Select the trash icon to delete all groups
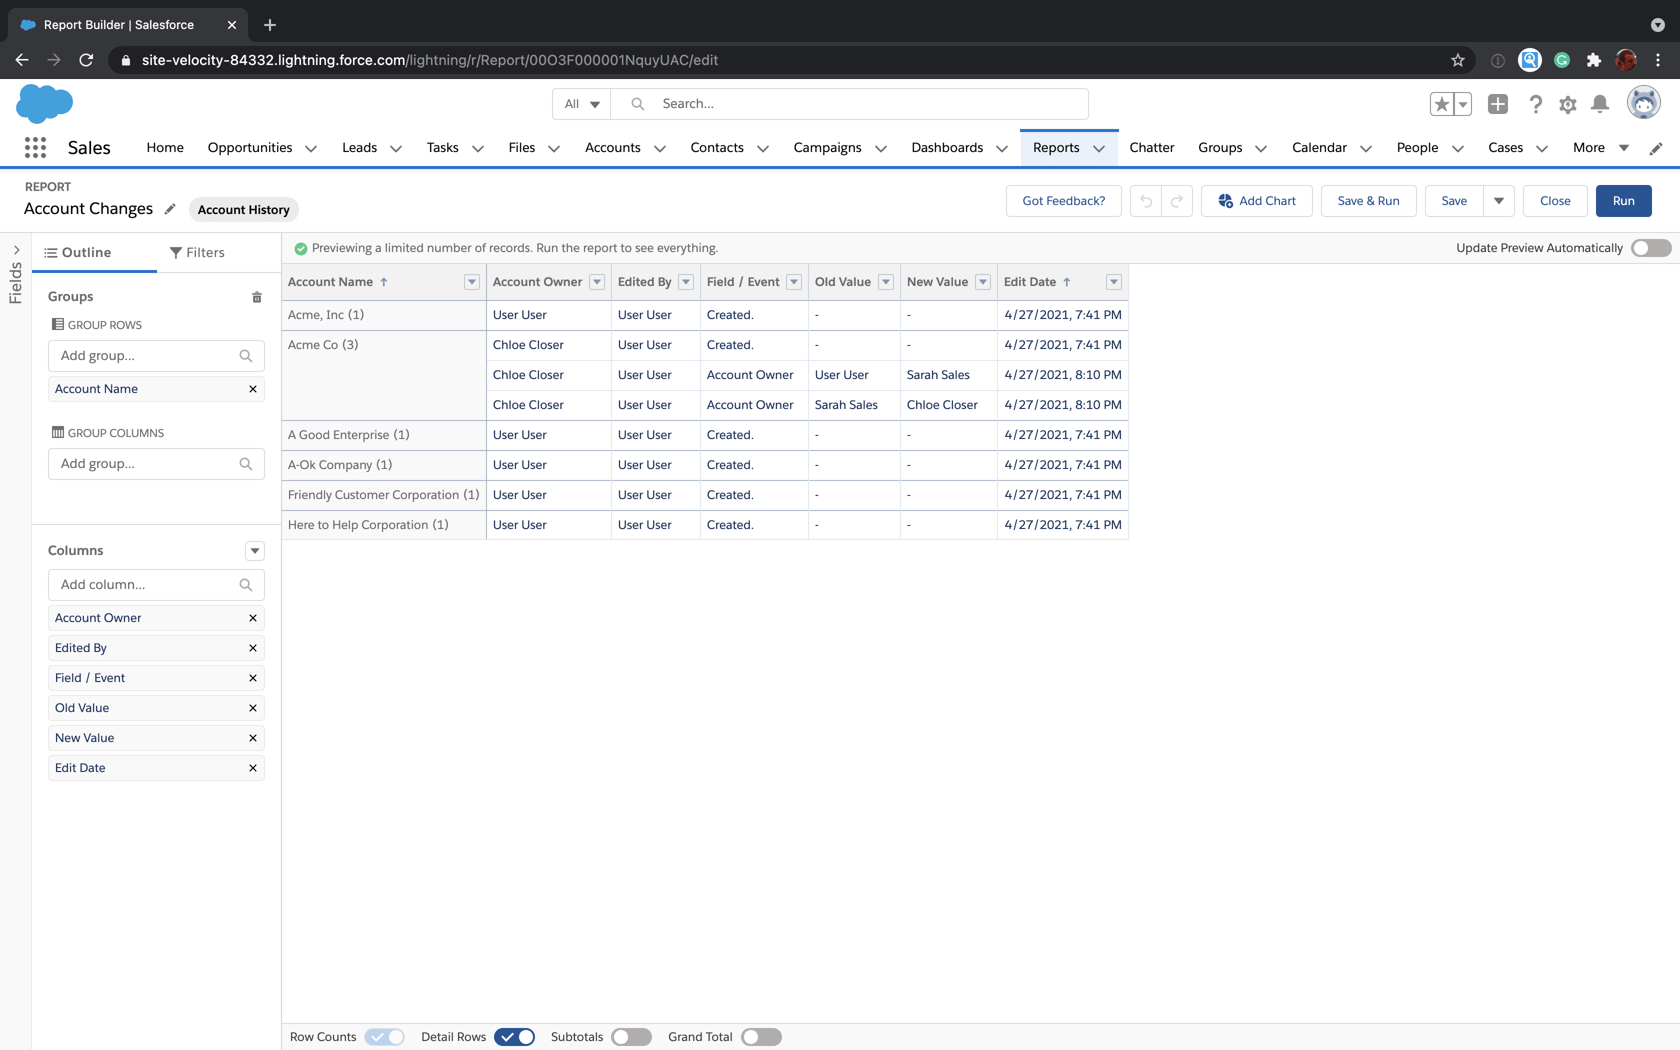This screenshot has width=1680, height=1050. coord(256,296)
